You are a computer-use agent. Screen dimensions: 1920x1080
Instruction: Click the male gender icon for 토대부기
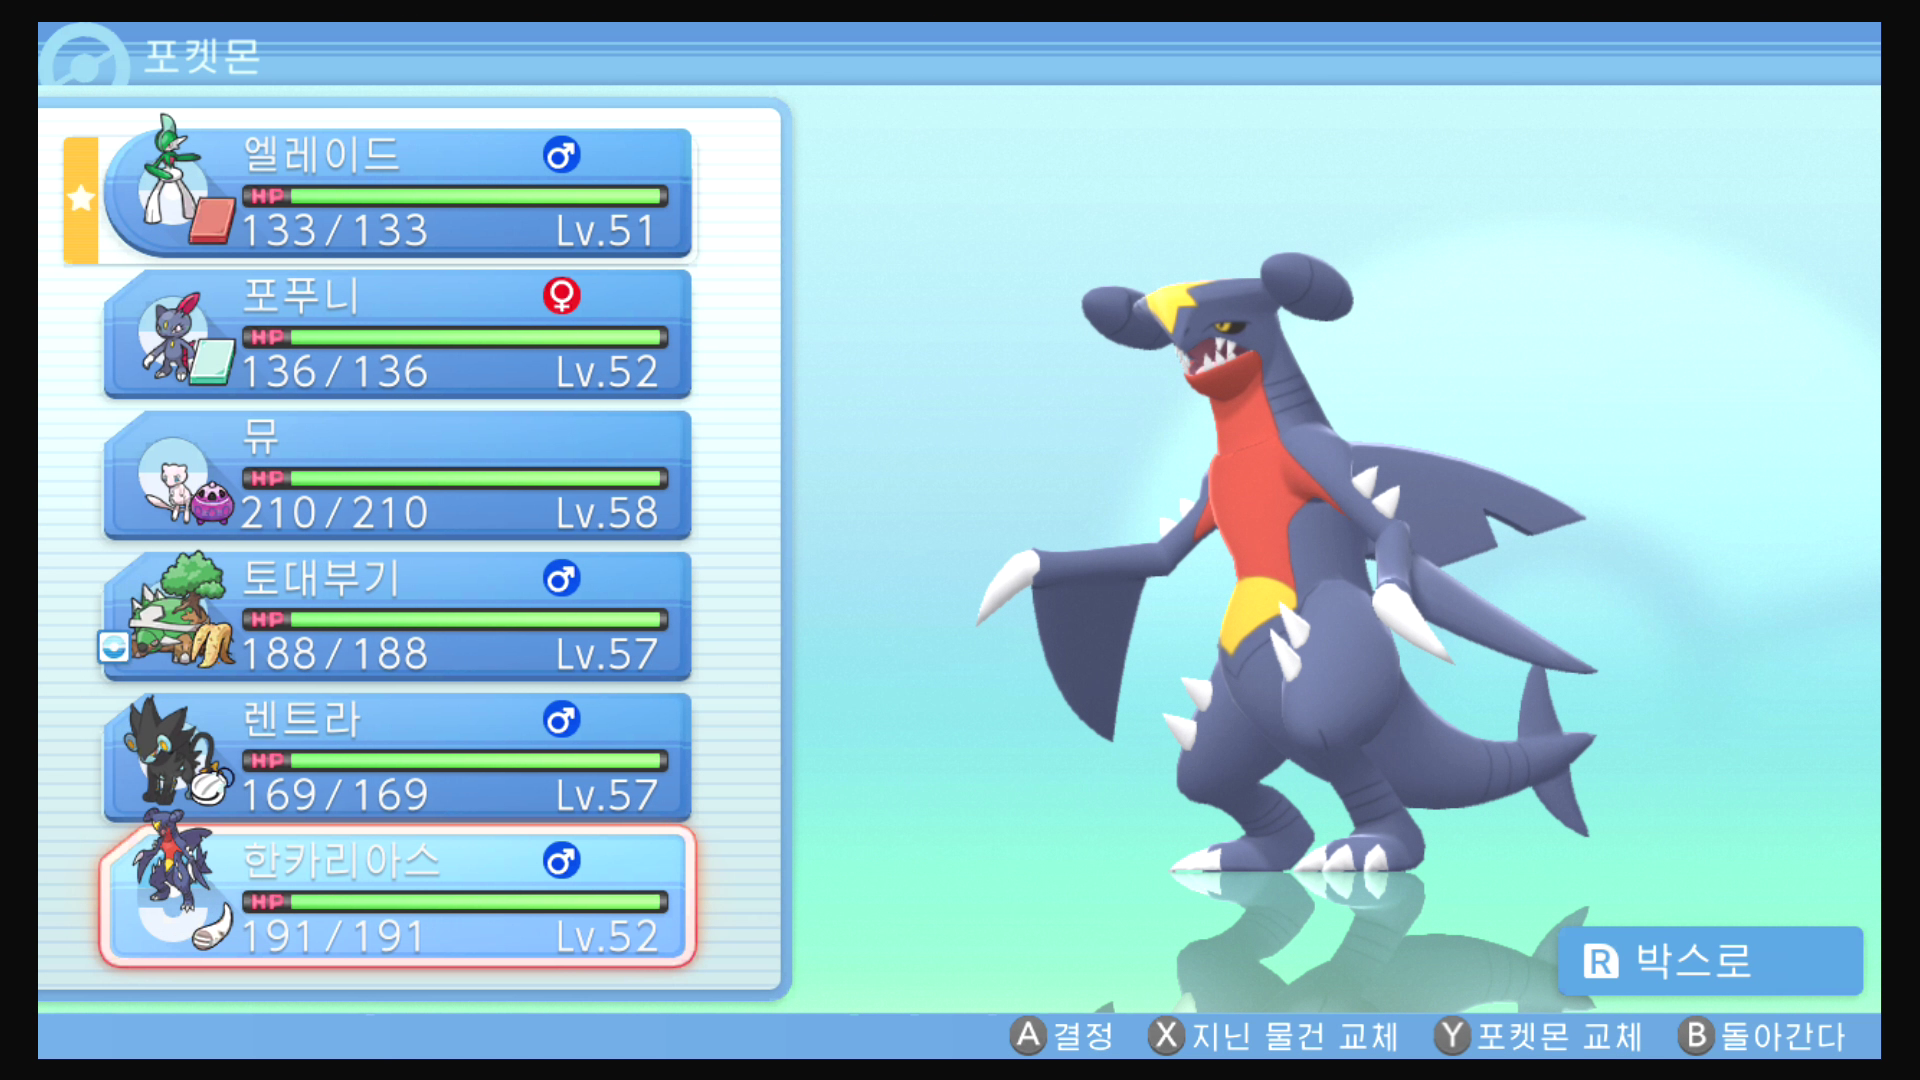(x=561, y=578)
